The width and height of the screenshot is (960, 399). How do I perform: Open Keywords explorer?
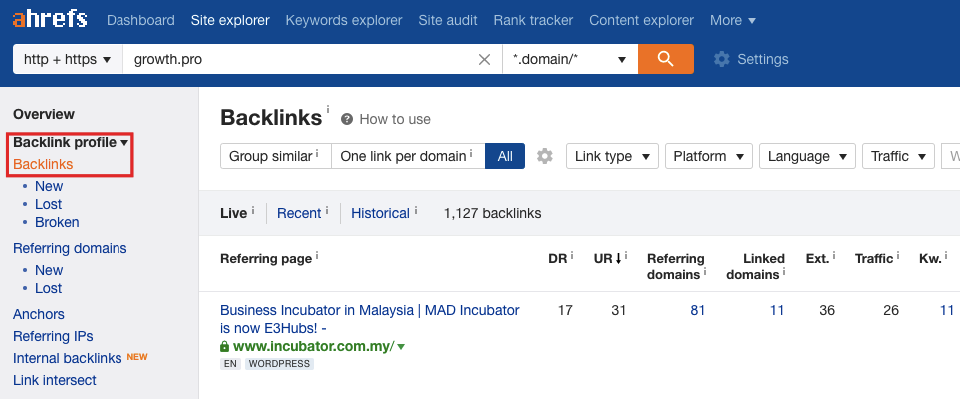344,20
